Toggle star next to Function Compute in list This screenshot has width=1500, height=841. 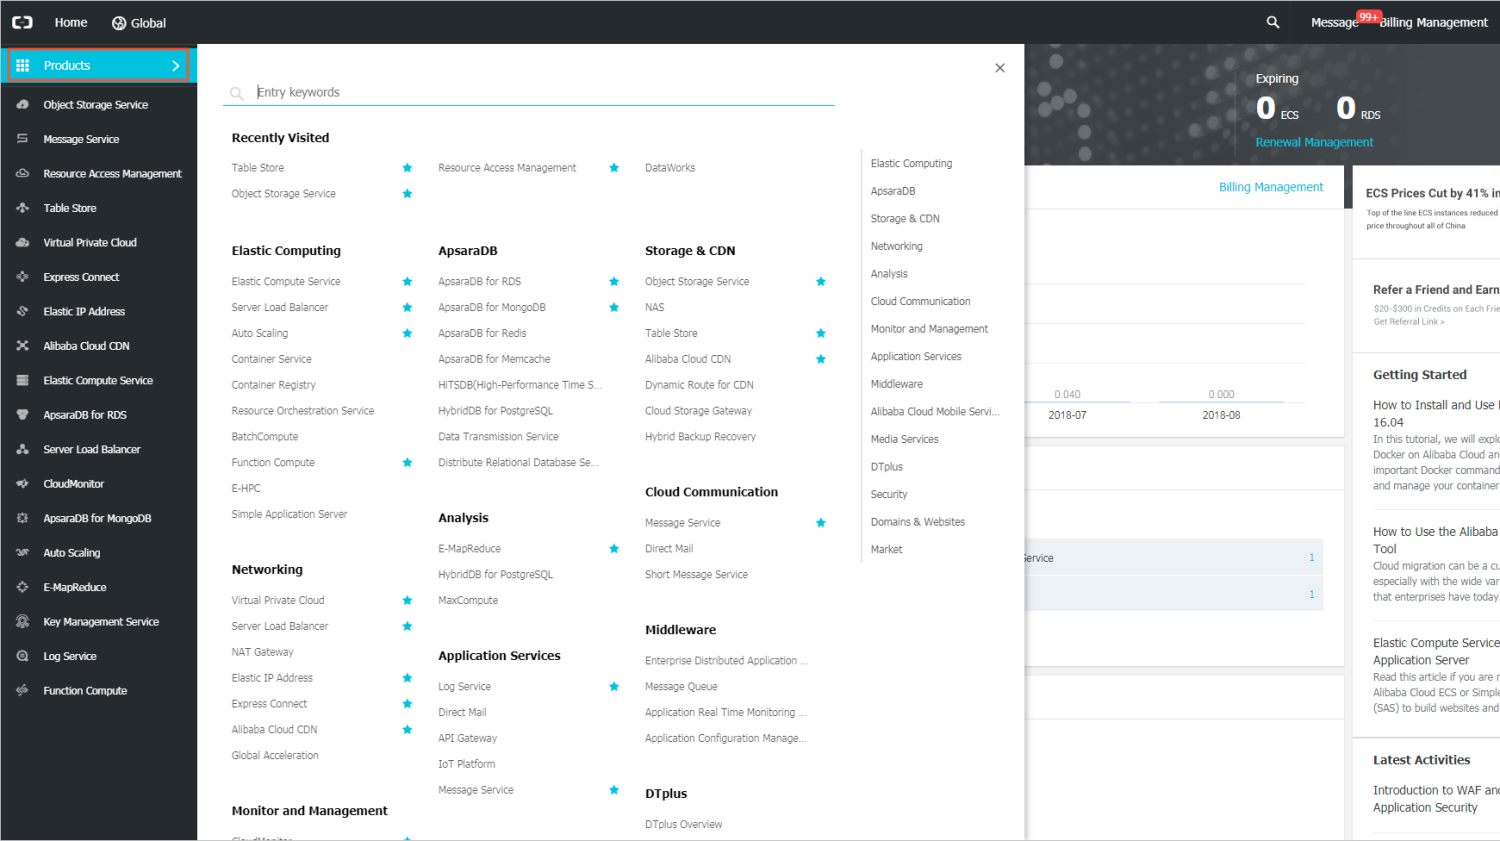click(407, 463)
